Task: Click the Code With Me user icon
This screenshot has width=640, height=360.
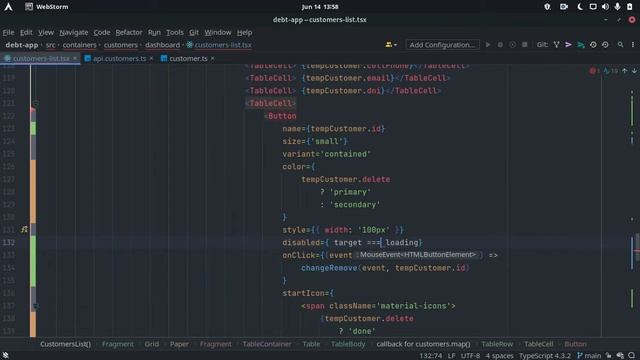Action: [391, 44]
